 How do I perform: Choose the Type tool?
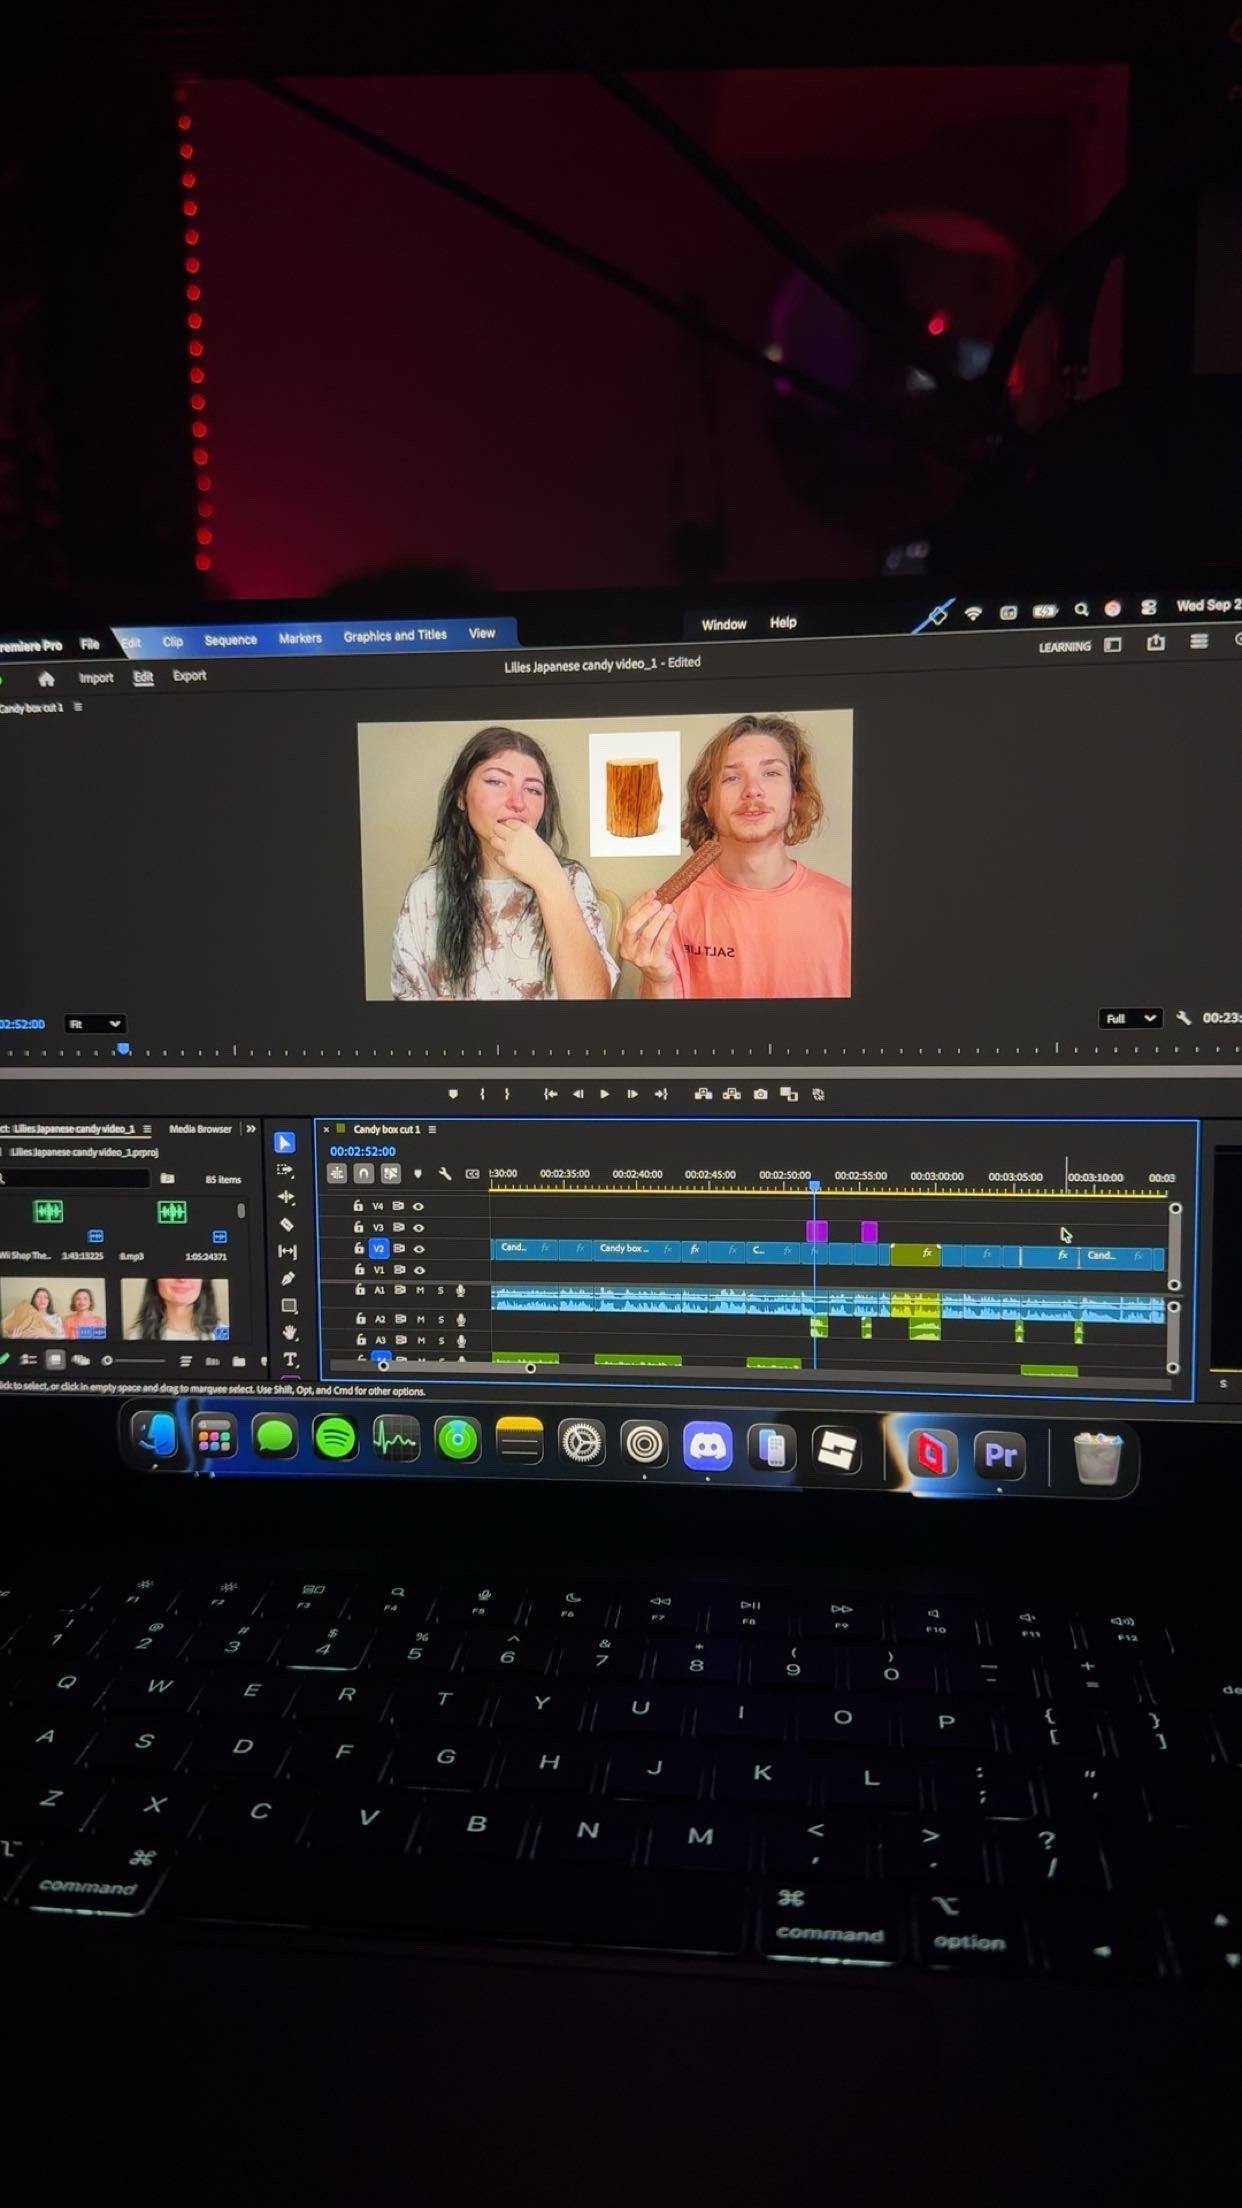click(x=290, y=1359)
